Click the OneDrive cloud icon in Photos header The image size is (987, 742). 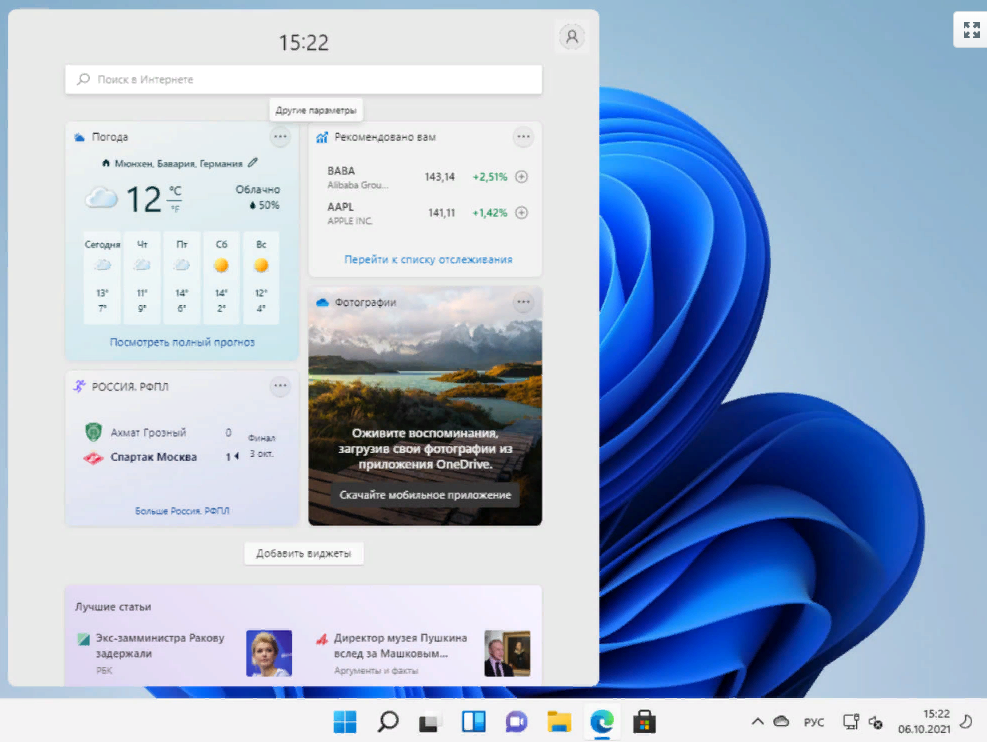322,303
